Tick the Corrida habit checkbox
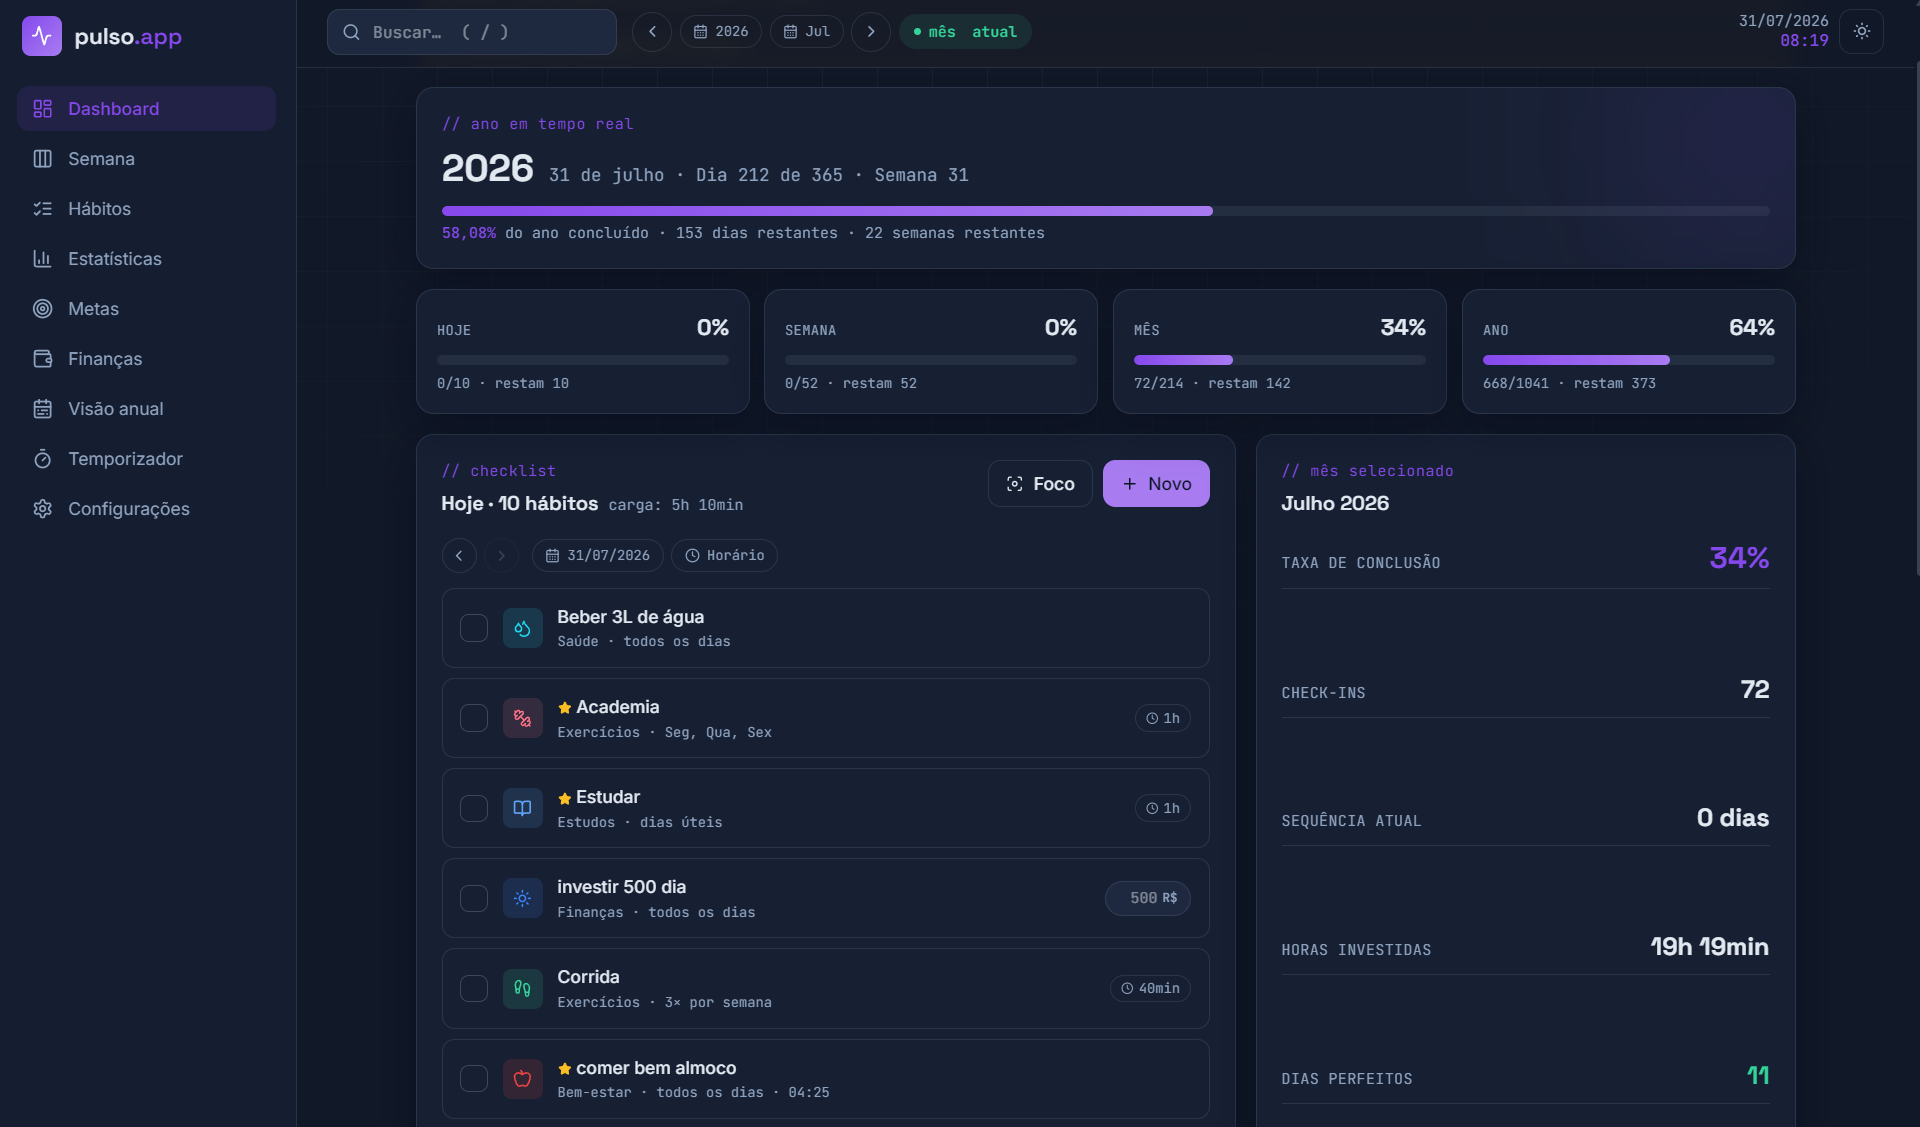Viewport: 1920px width, 1127px height. (x=474, y=988)
